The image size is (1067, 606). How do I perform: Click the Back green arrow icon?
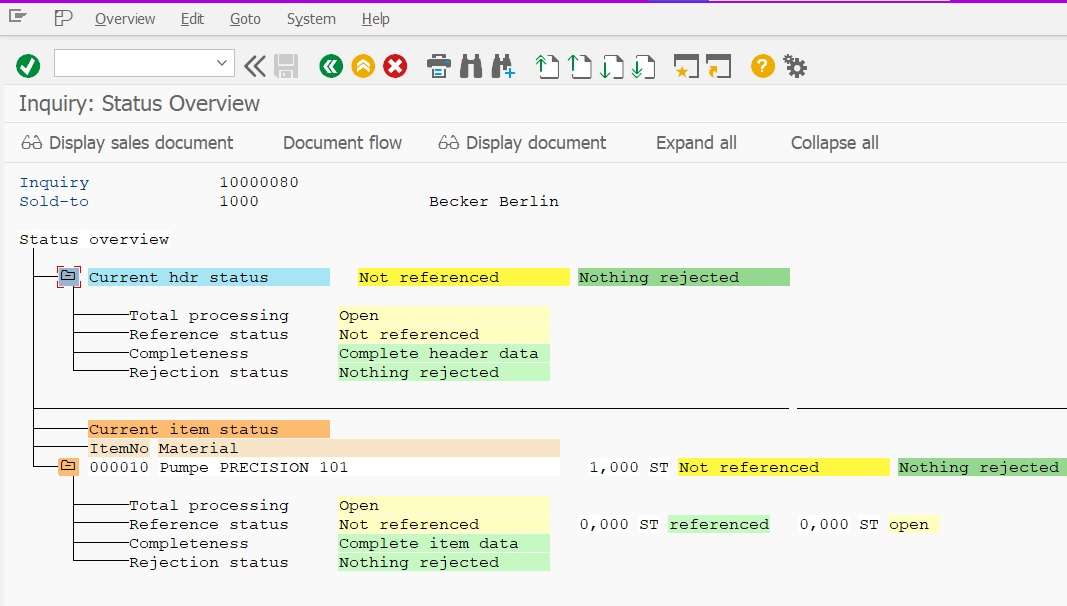pos(331,66)
